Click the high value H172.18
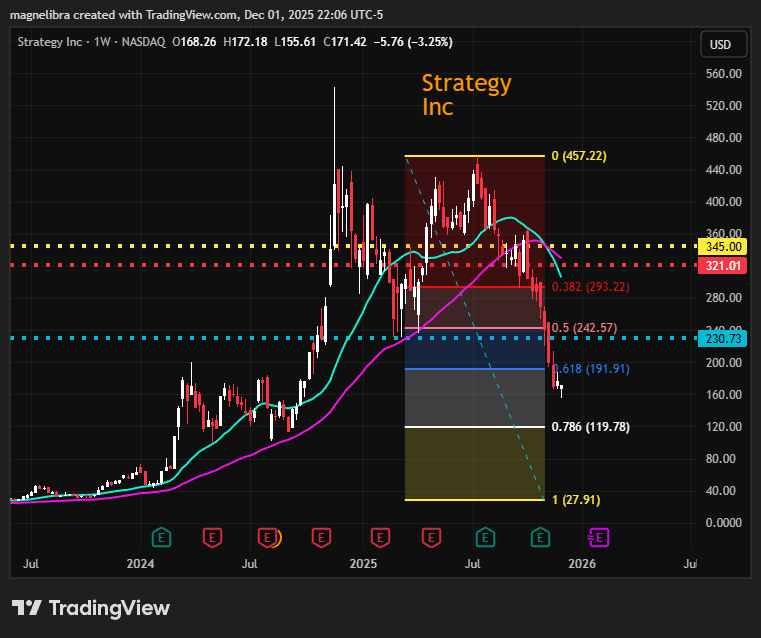 (245, 42)
